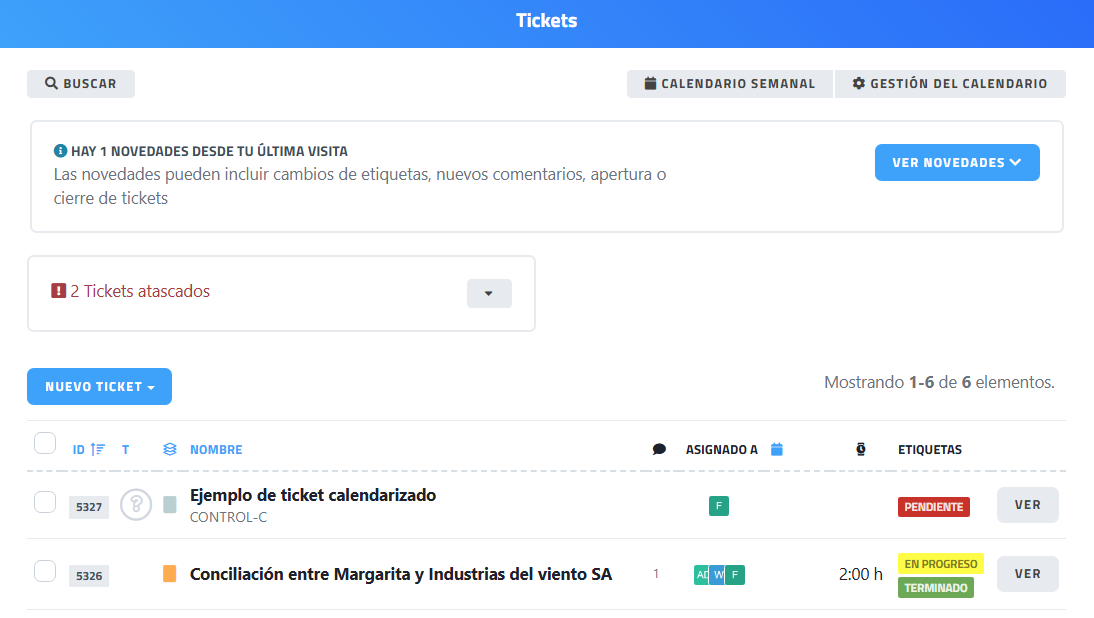Sort tickets by Nombre column
1094x618 pixels.
coord(216,449)
